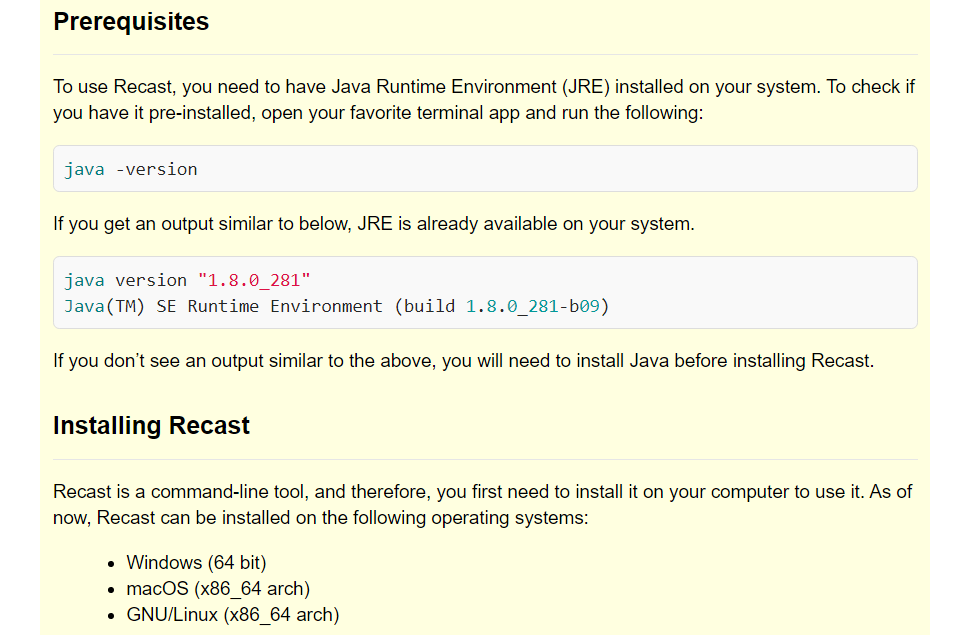The image size is (963, 635).
Task: Click the divider line below the Prerequisites heading
Action: (484, 54)
